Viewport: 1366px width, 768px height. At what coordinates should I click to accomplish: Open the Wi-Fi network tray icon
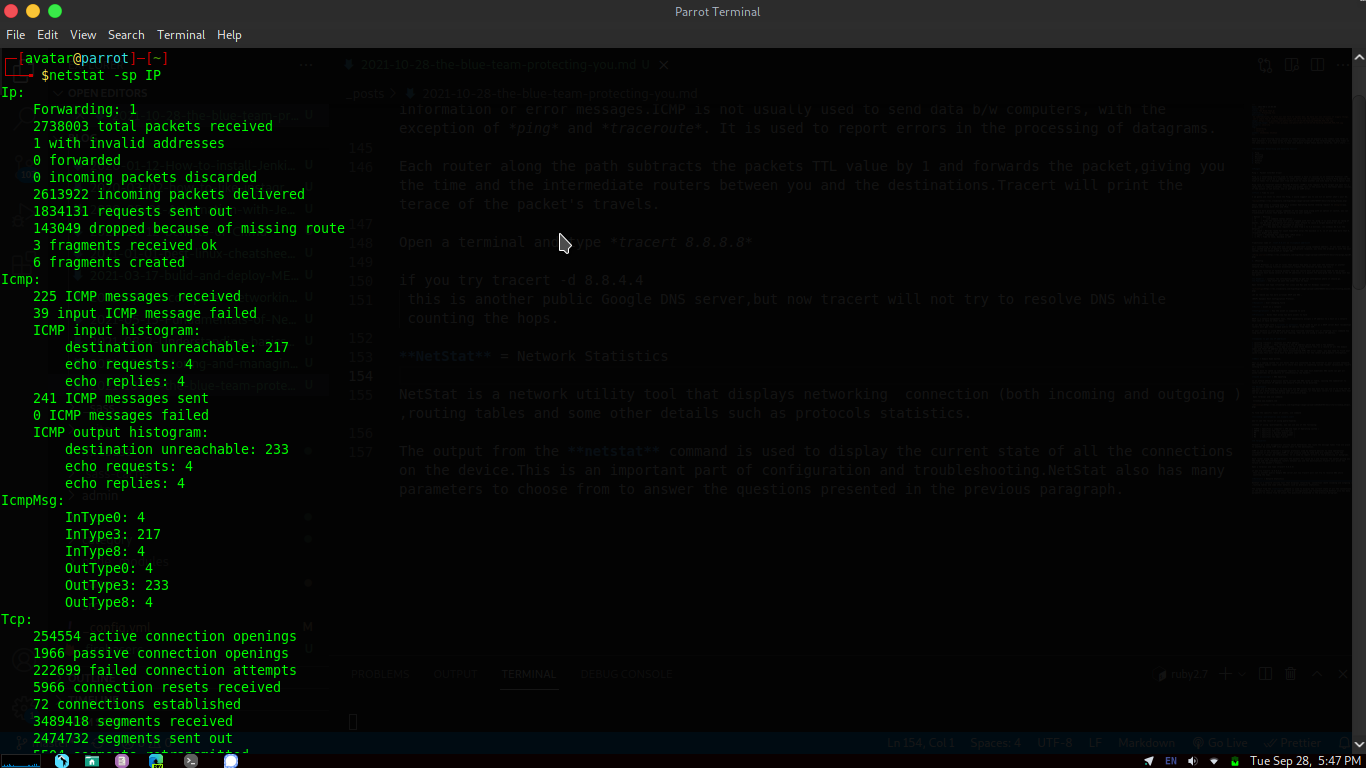click(x=1214, y=760)
